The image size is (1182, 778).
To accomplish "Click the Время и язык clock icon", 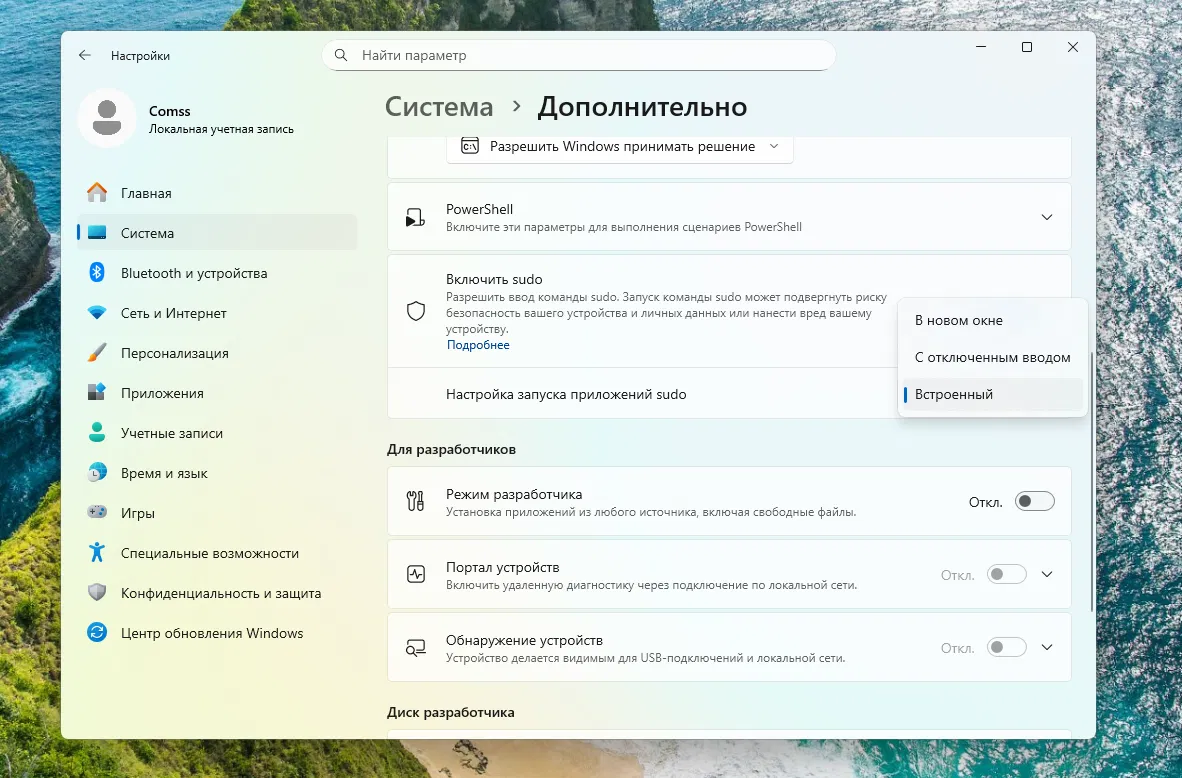I will tap(96, 473).
